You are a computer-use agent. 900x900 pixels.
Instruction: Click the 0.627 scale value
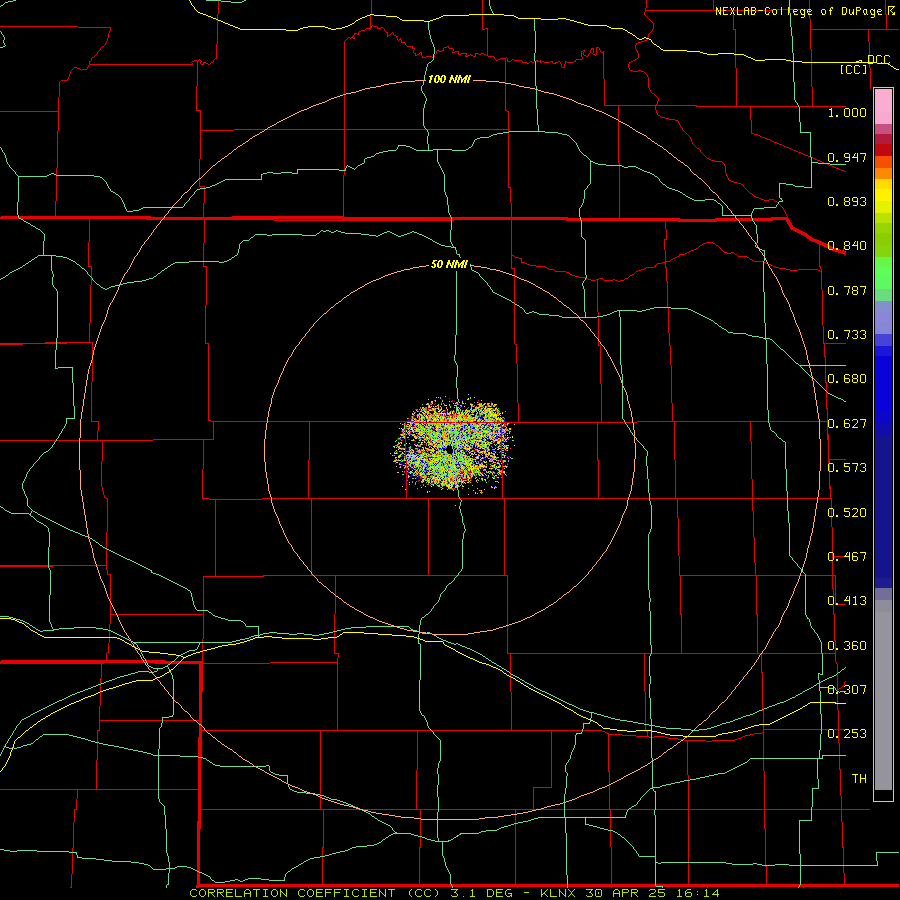coord(847,424)
